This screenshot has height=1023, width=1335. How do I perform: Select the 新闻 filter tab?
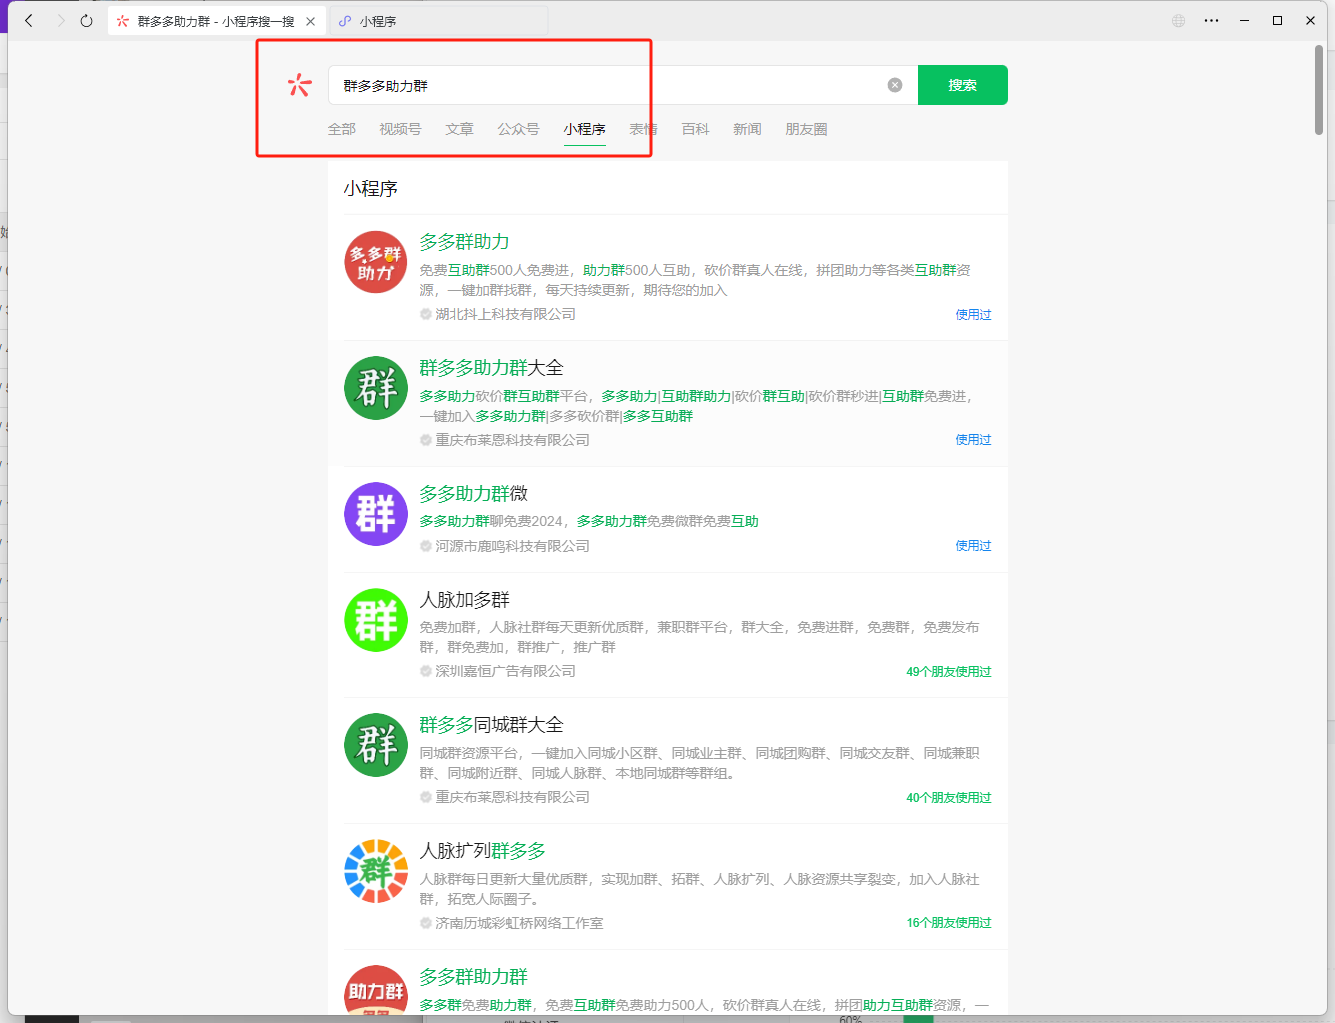pos(747,129)
